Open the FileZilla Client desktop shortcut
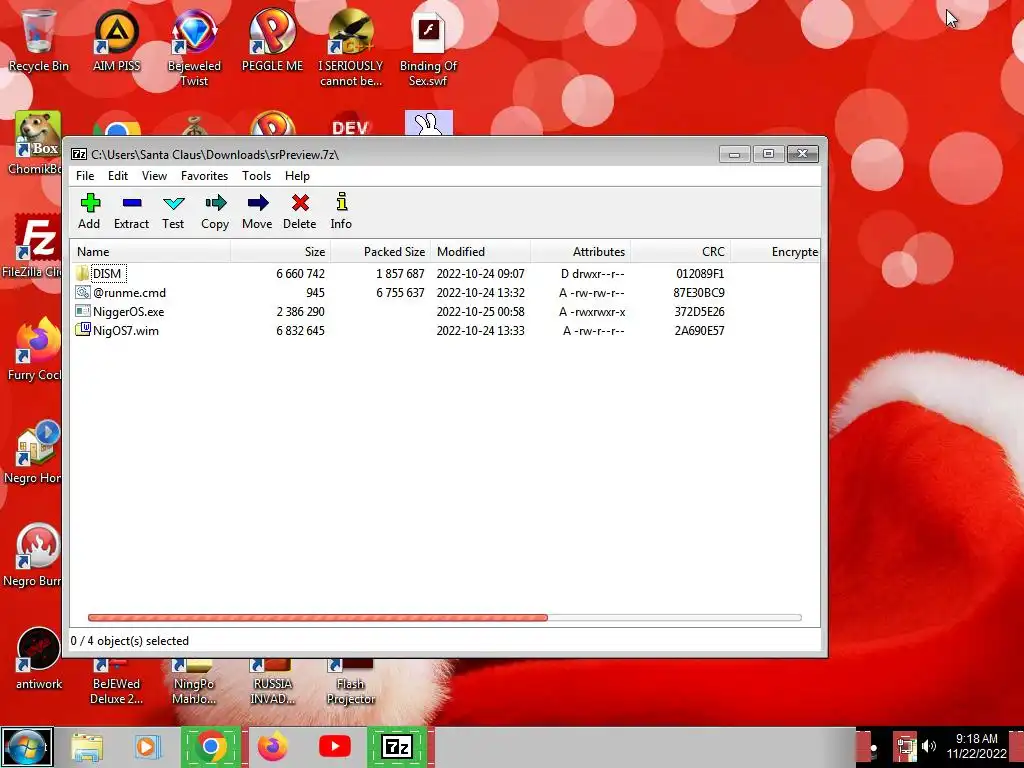The width and height of the screenshot is (1024, 768). coord(33,247)
